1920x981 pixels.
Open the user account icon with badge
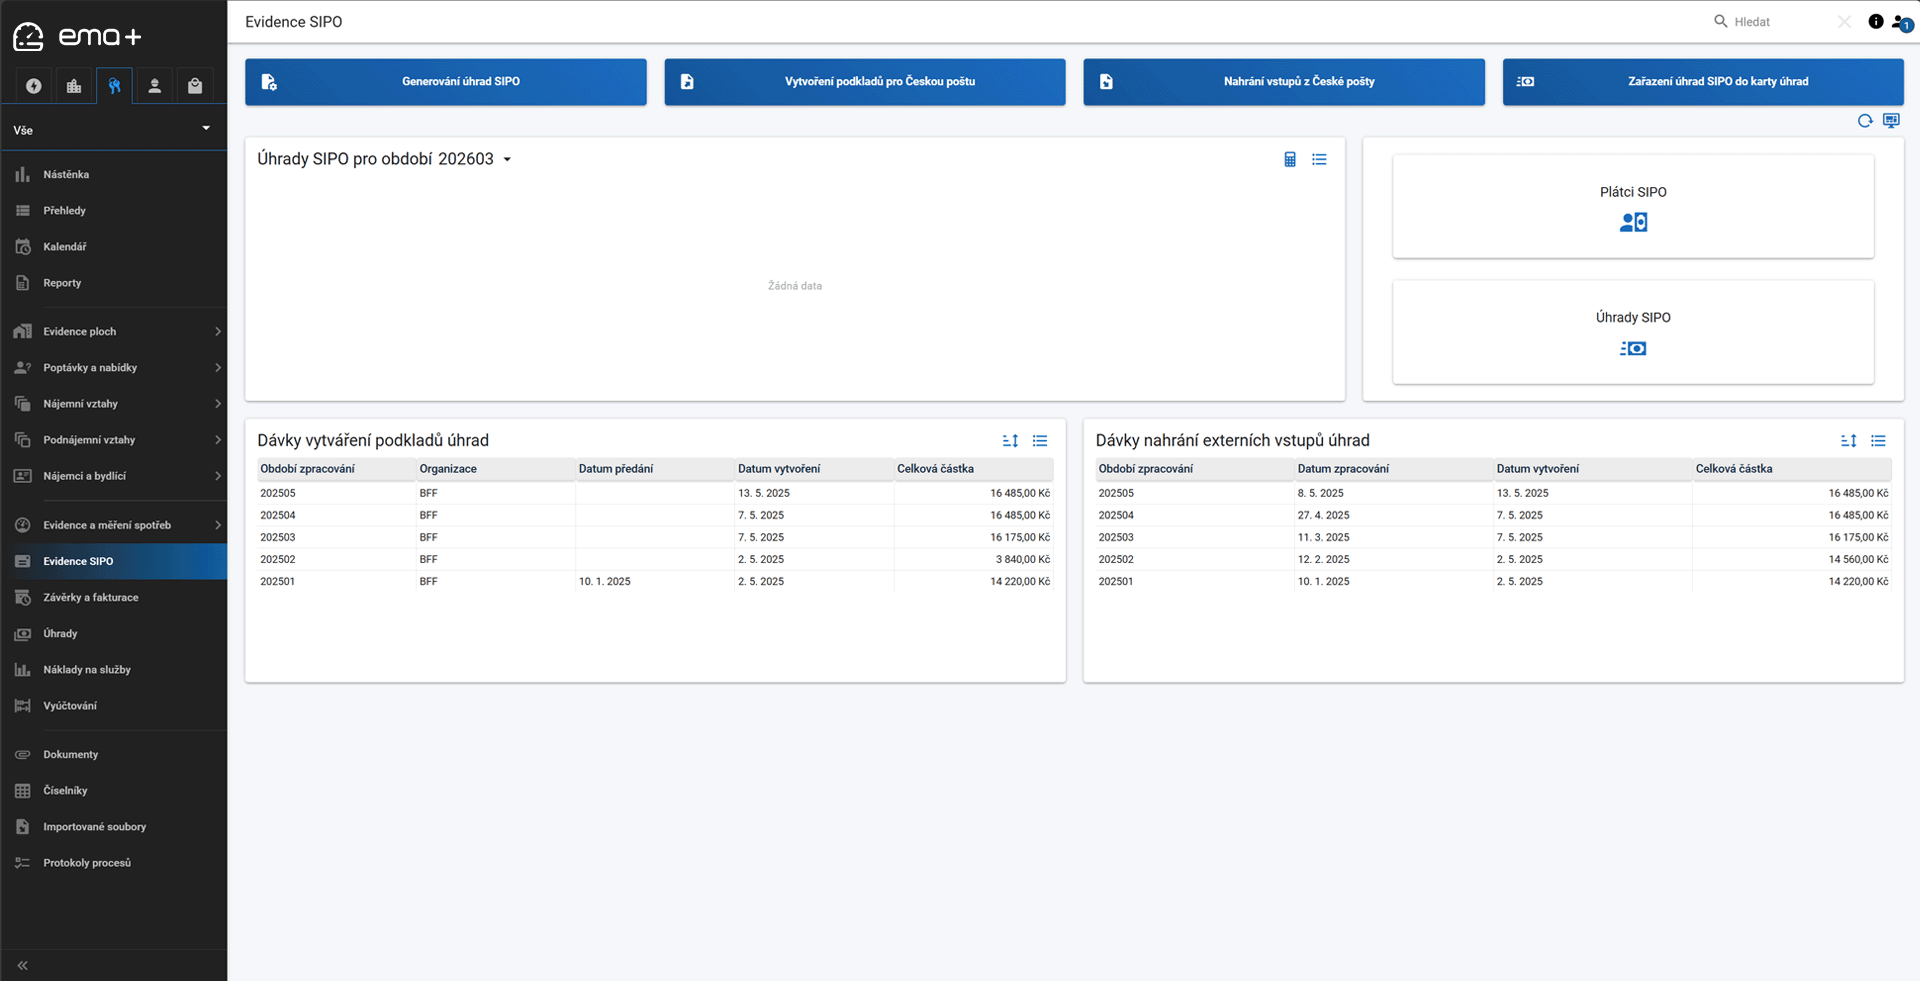coord(1901,23)
